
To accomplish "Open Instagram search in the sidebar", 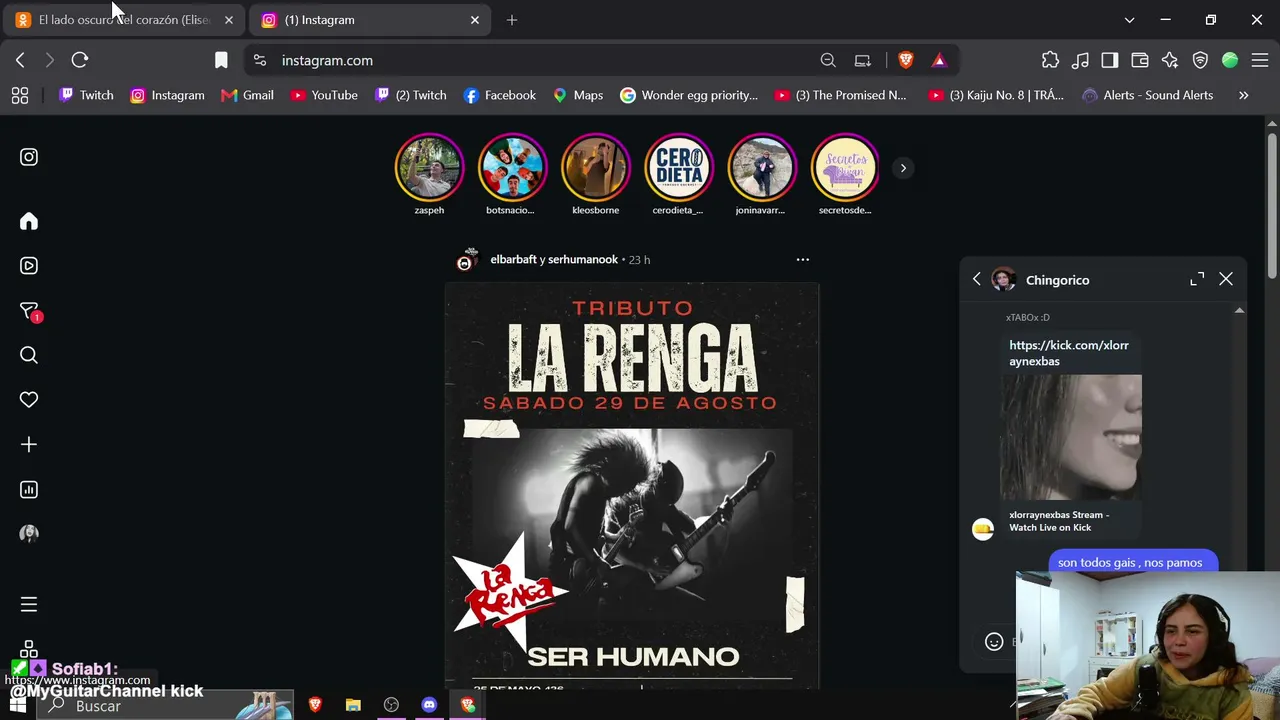I will pos(29,355).
